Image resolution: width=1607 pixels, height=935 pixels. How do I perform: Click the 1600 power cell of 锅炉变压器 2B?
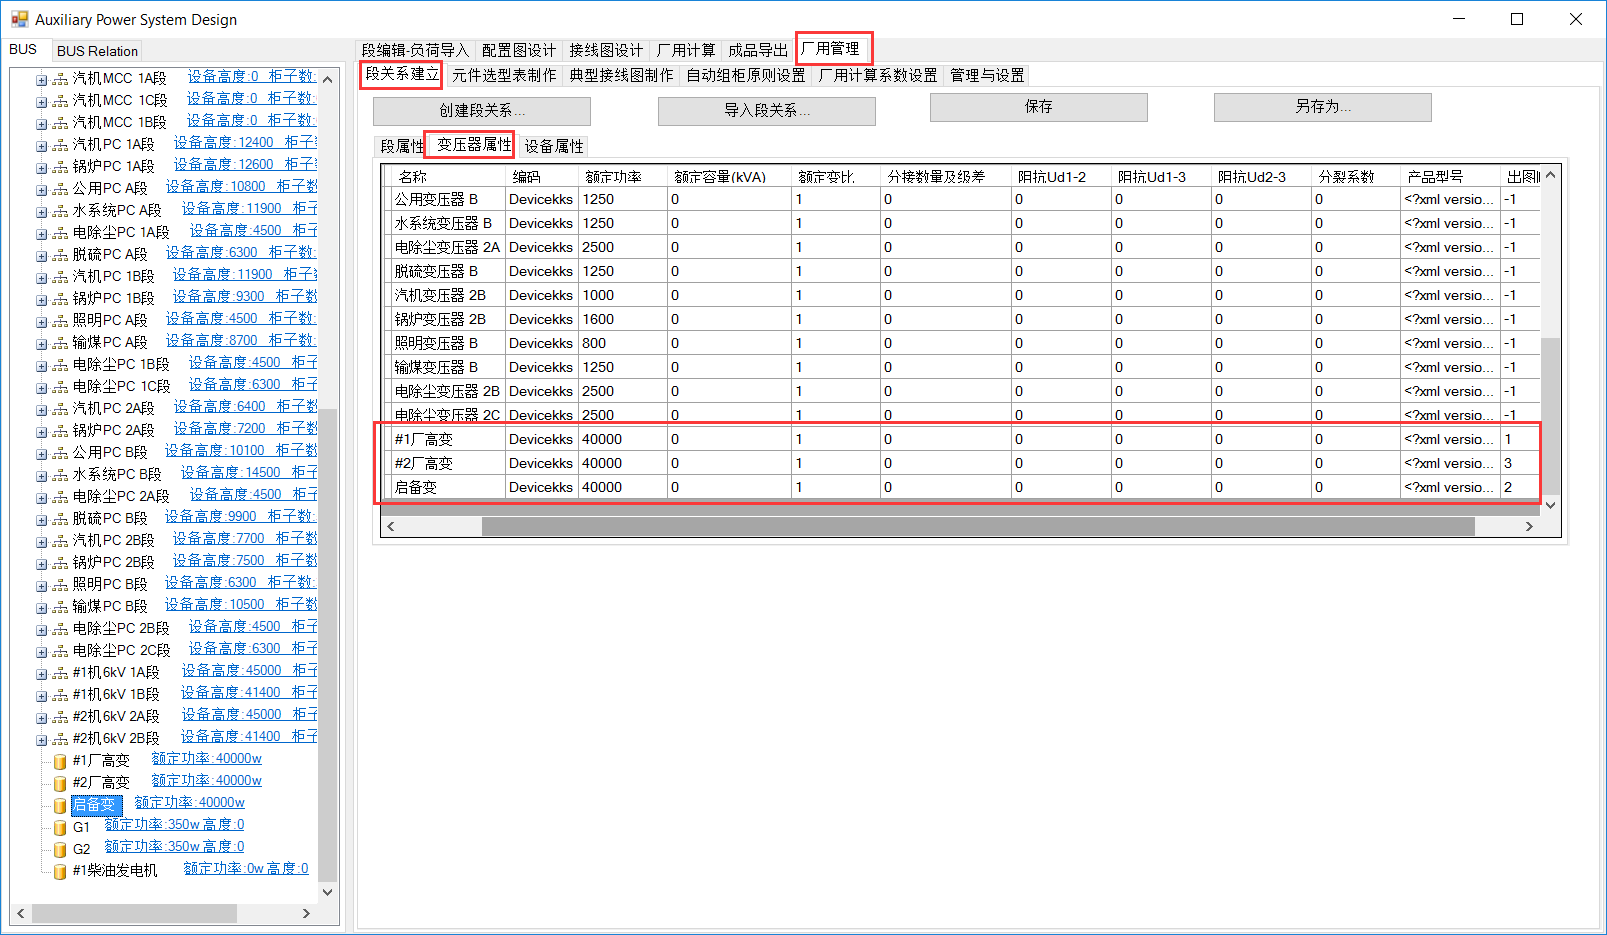(622, 319)
